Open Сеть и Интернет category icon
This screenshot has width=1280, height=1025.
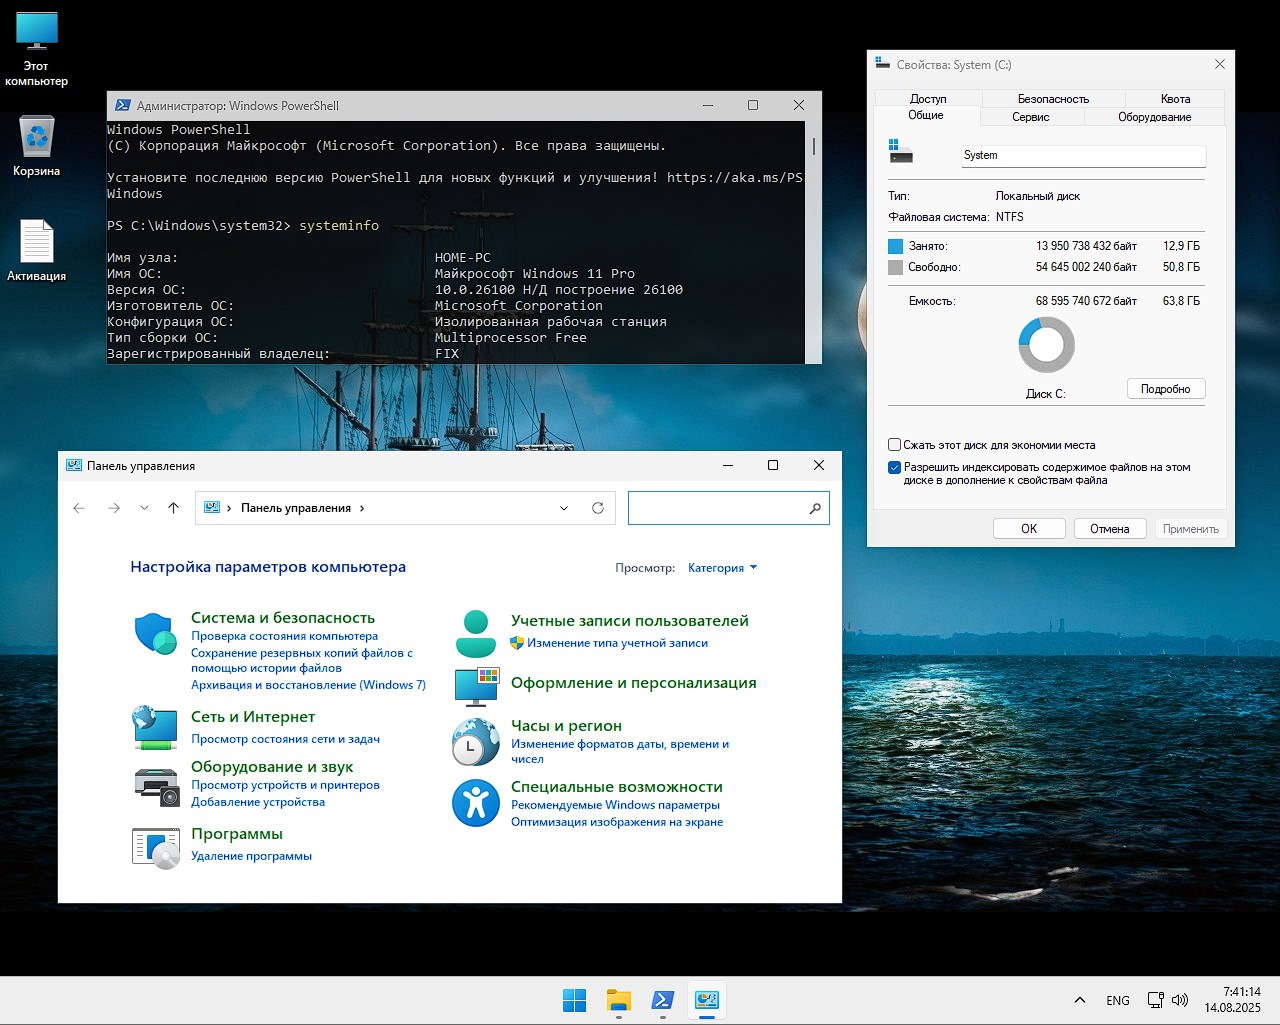tap(154, 728)
